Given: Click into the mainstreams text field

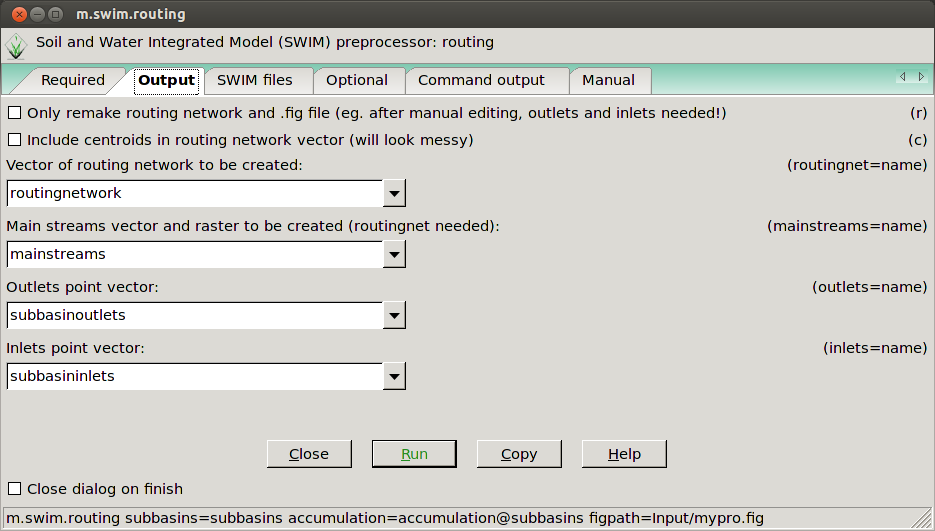Looking at the screenshot, I should pyautogui.click(x=195, y=255).
